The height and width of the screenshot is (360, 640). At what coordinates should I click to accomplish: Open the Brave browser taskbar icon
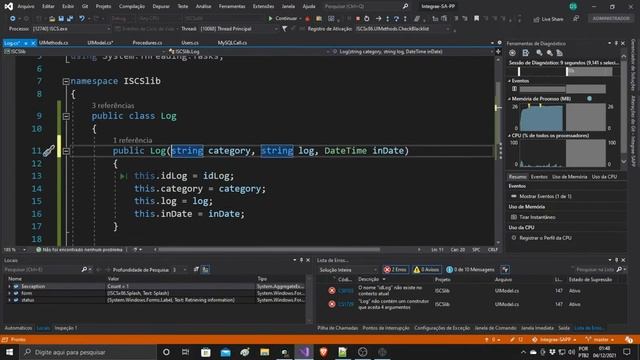coord(323,352)
